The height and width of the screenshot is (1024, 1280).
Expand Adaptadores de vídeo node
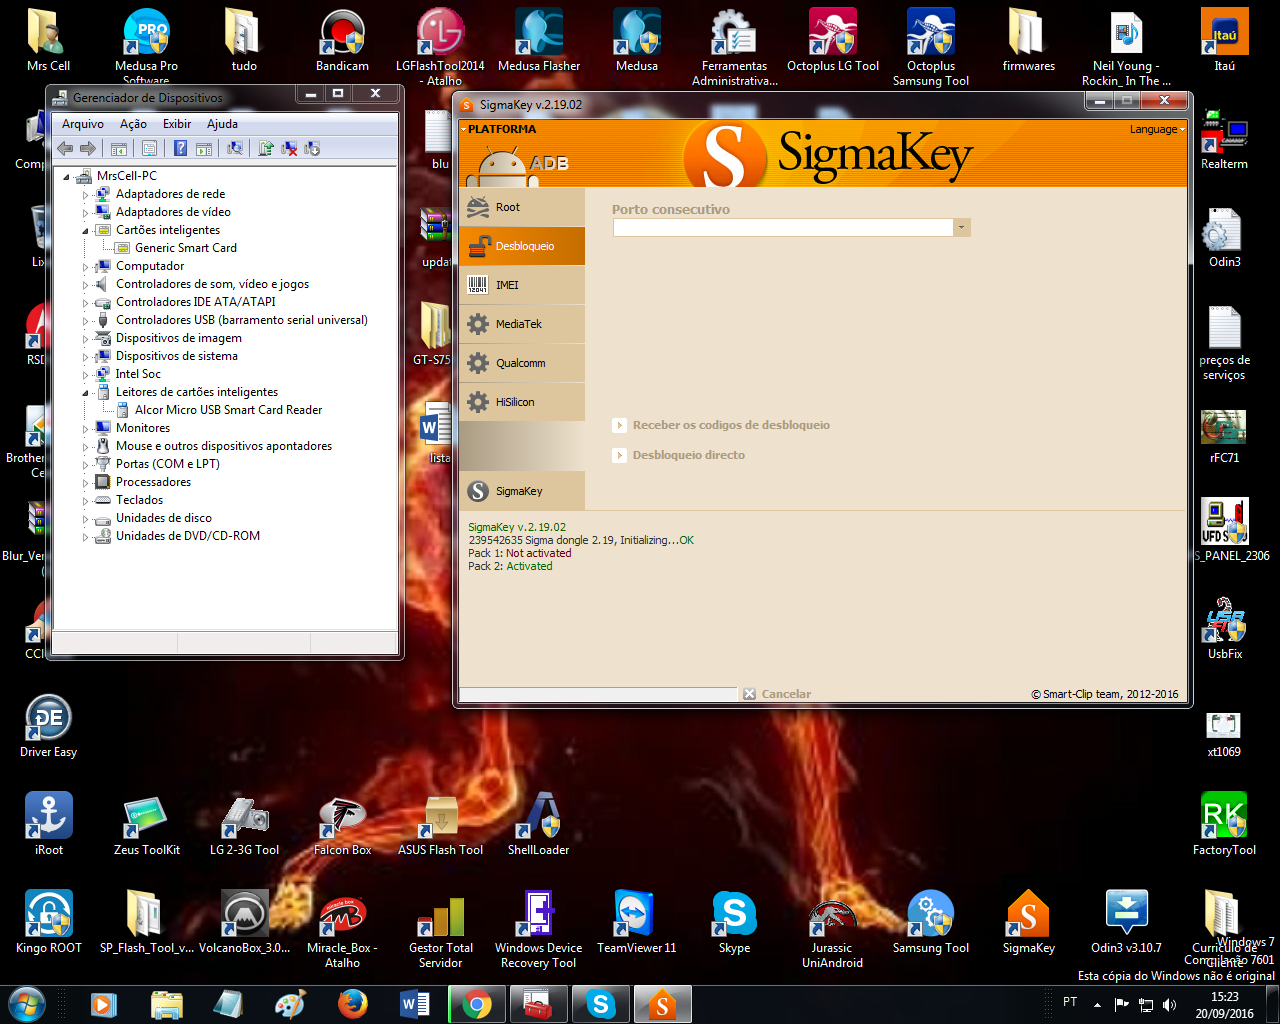[x=86, y=213]
